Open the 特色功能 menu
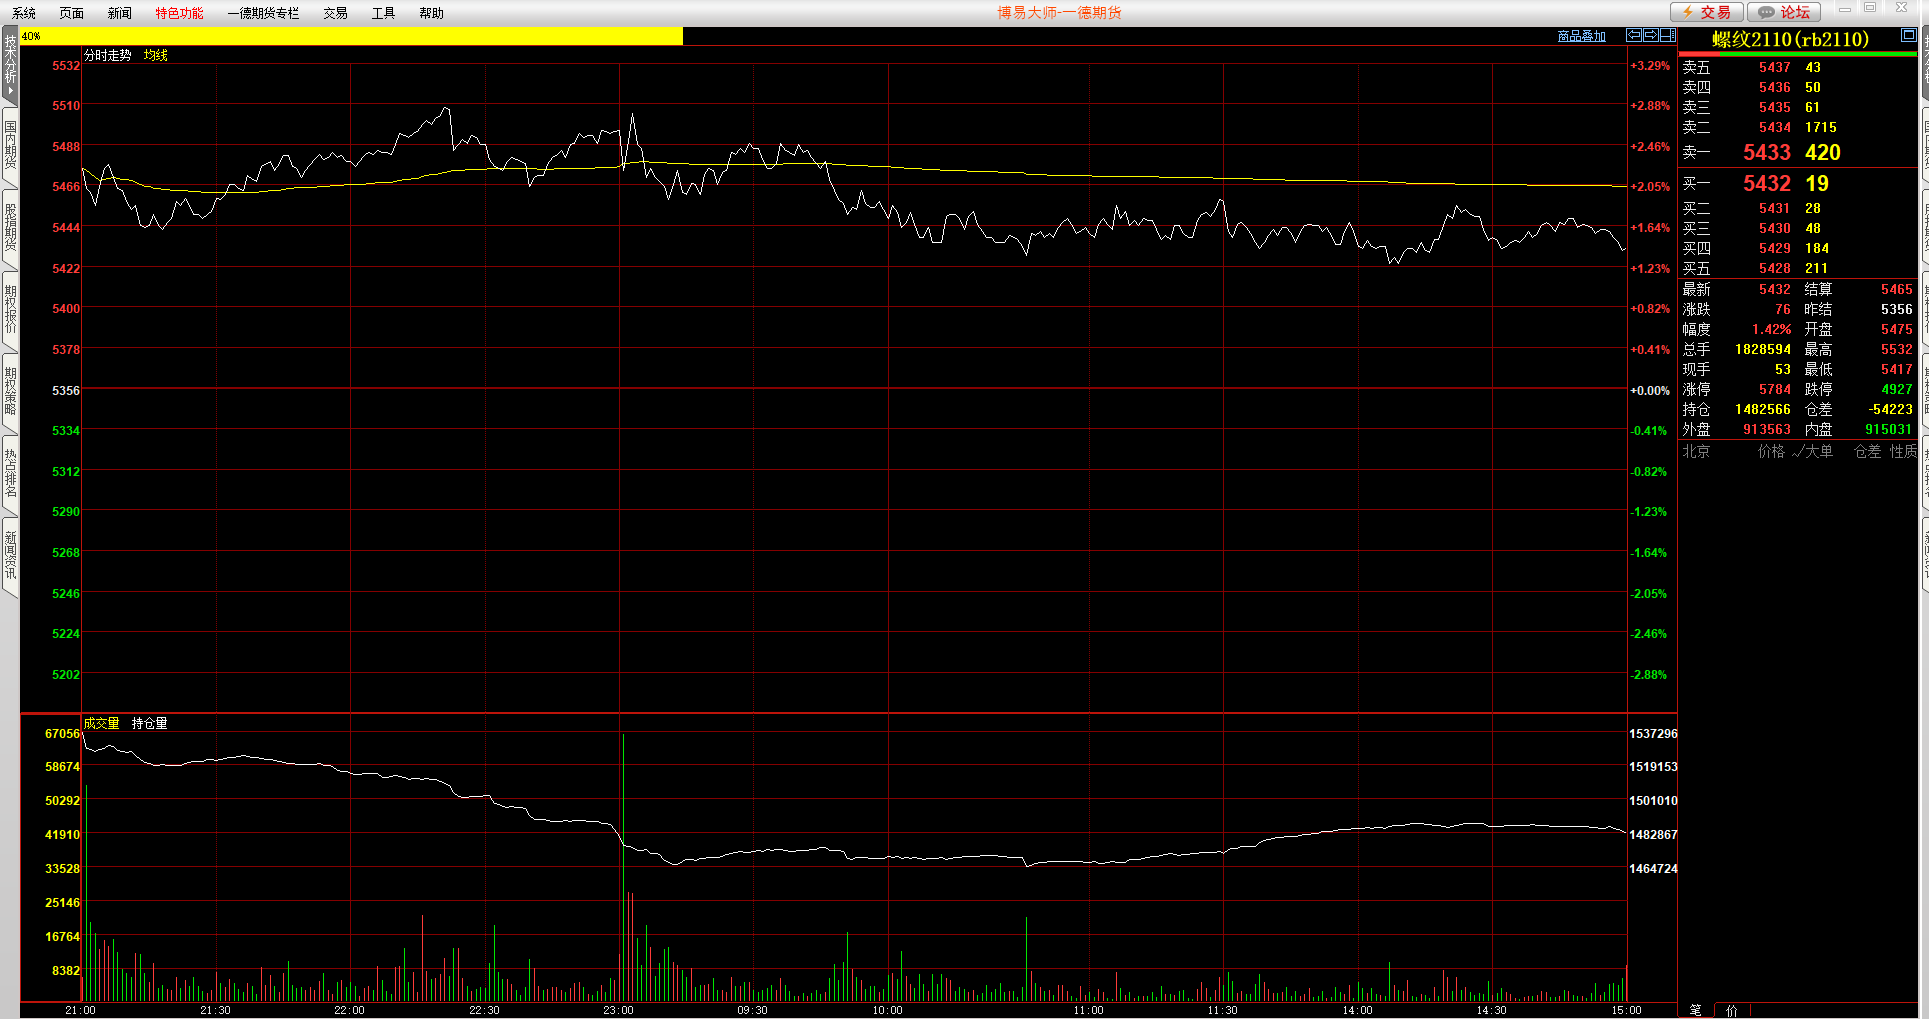The width and height of the screenshot is (1929, 1019). 179,13
